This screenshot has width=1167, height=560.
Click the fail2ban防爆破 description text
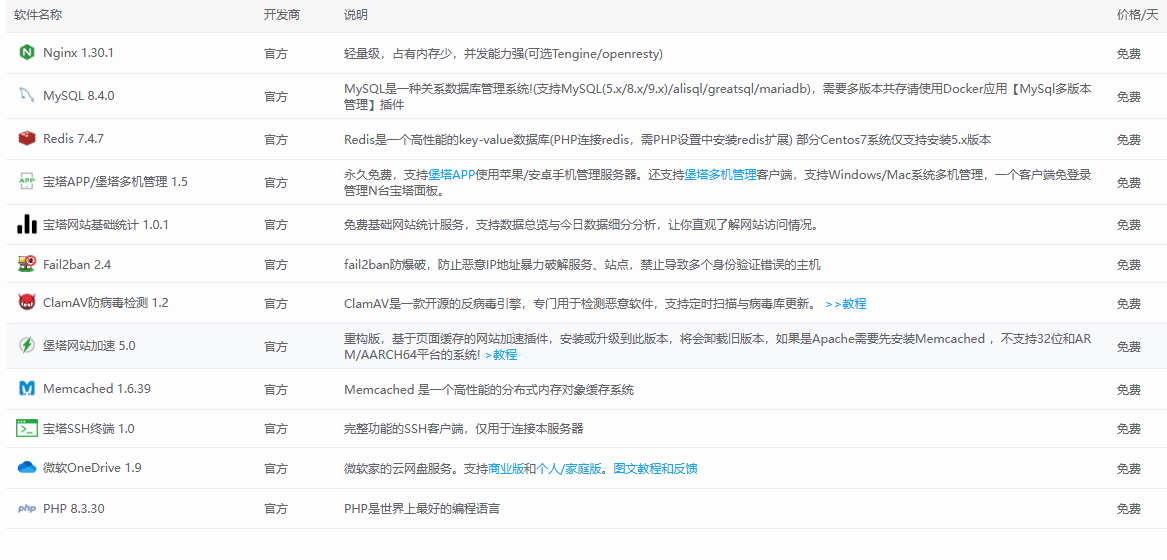point(582,264)
